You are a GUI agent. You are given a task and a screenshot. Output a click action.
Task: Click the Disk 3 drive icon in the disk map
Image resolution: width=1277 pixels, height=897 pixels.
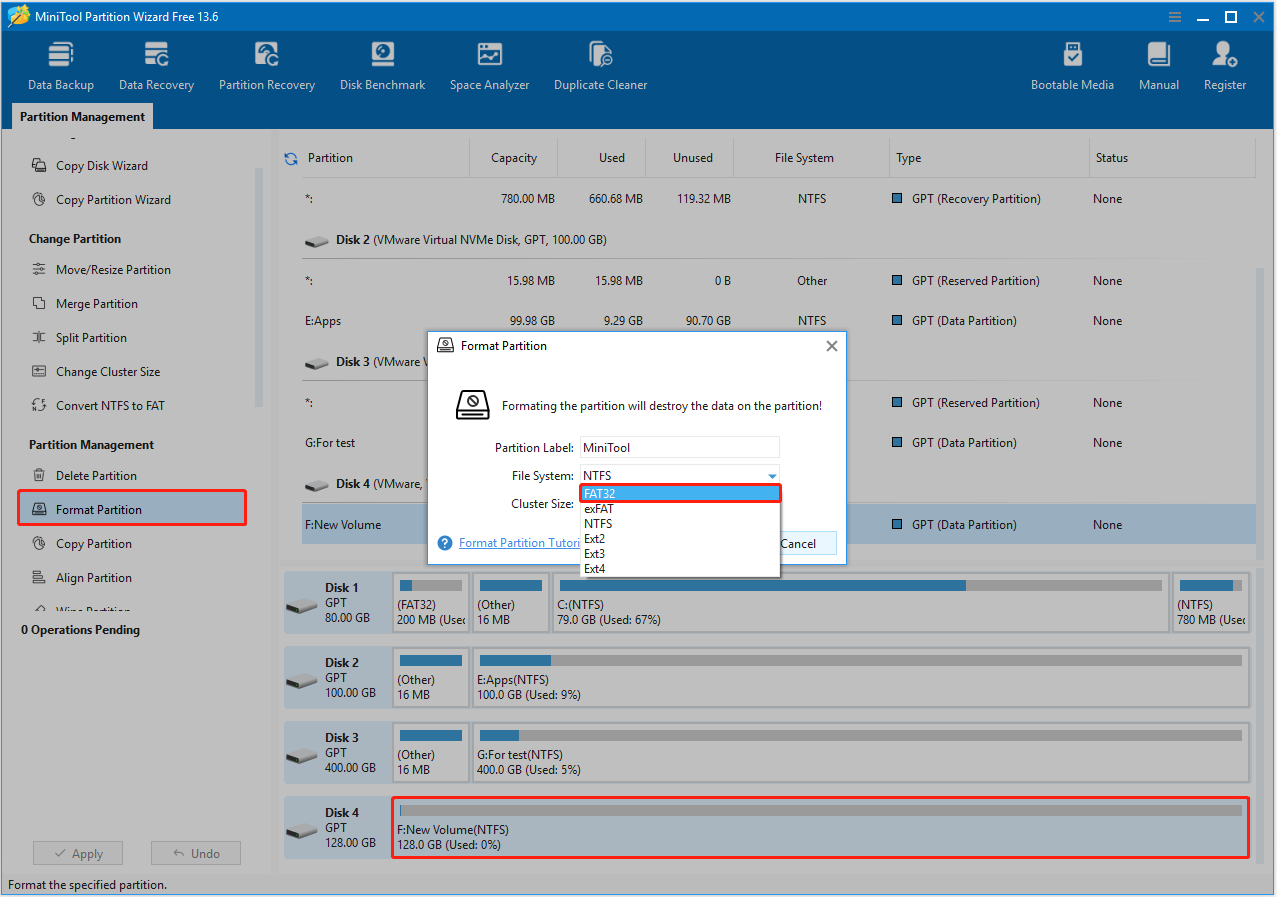pos(301,756)
